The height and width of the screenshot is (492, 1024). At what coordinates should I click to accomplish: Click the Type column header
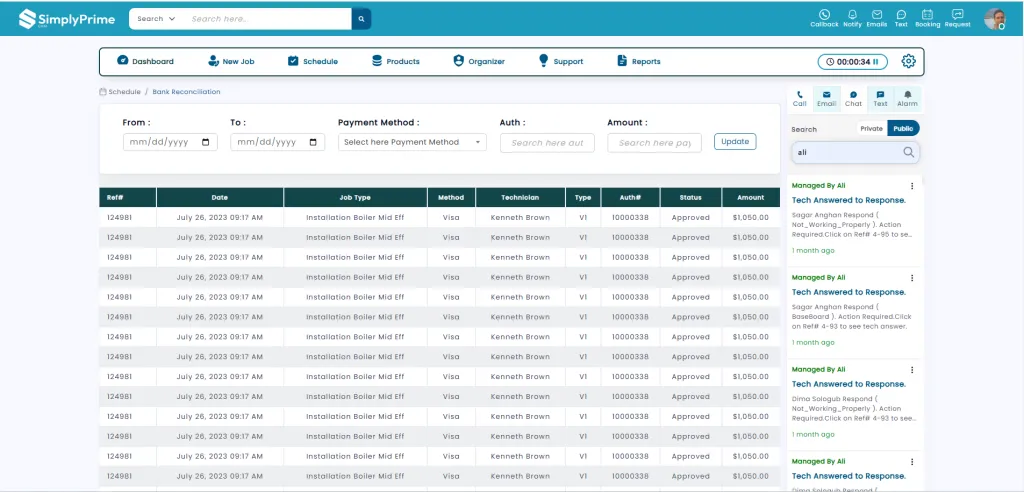pyautogui.click(x=583, y=197)
